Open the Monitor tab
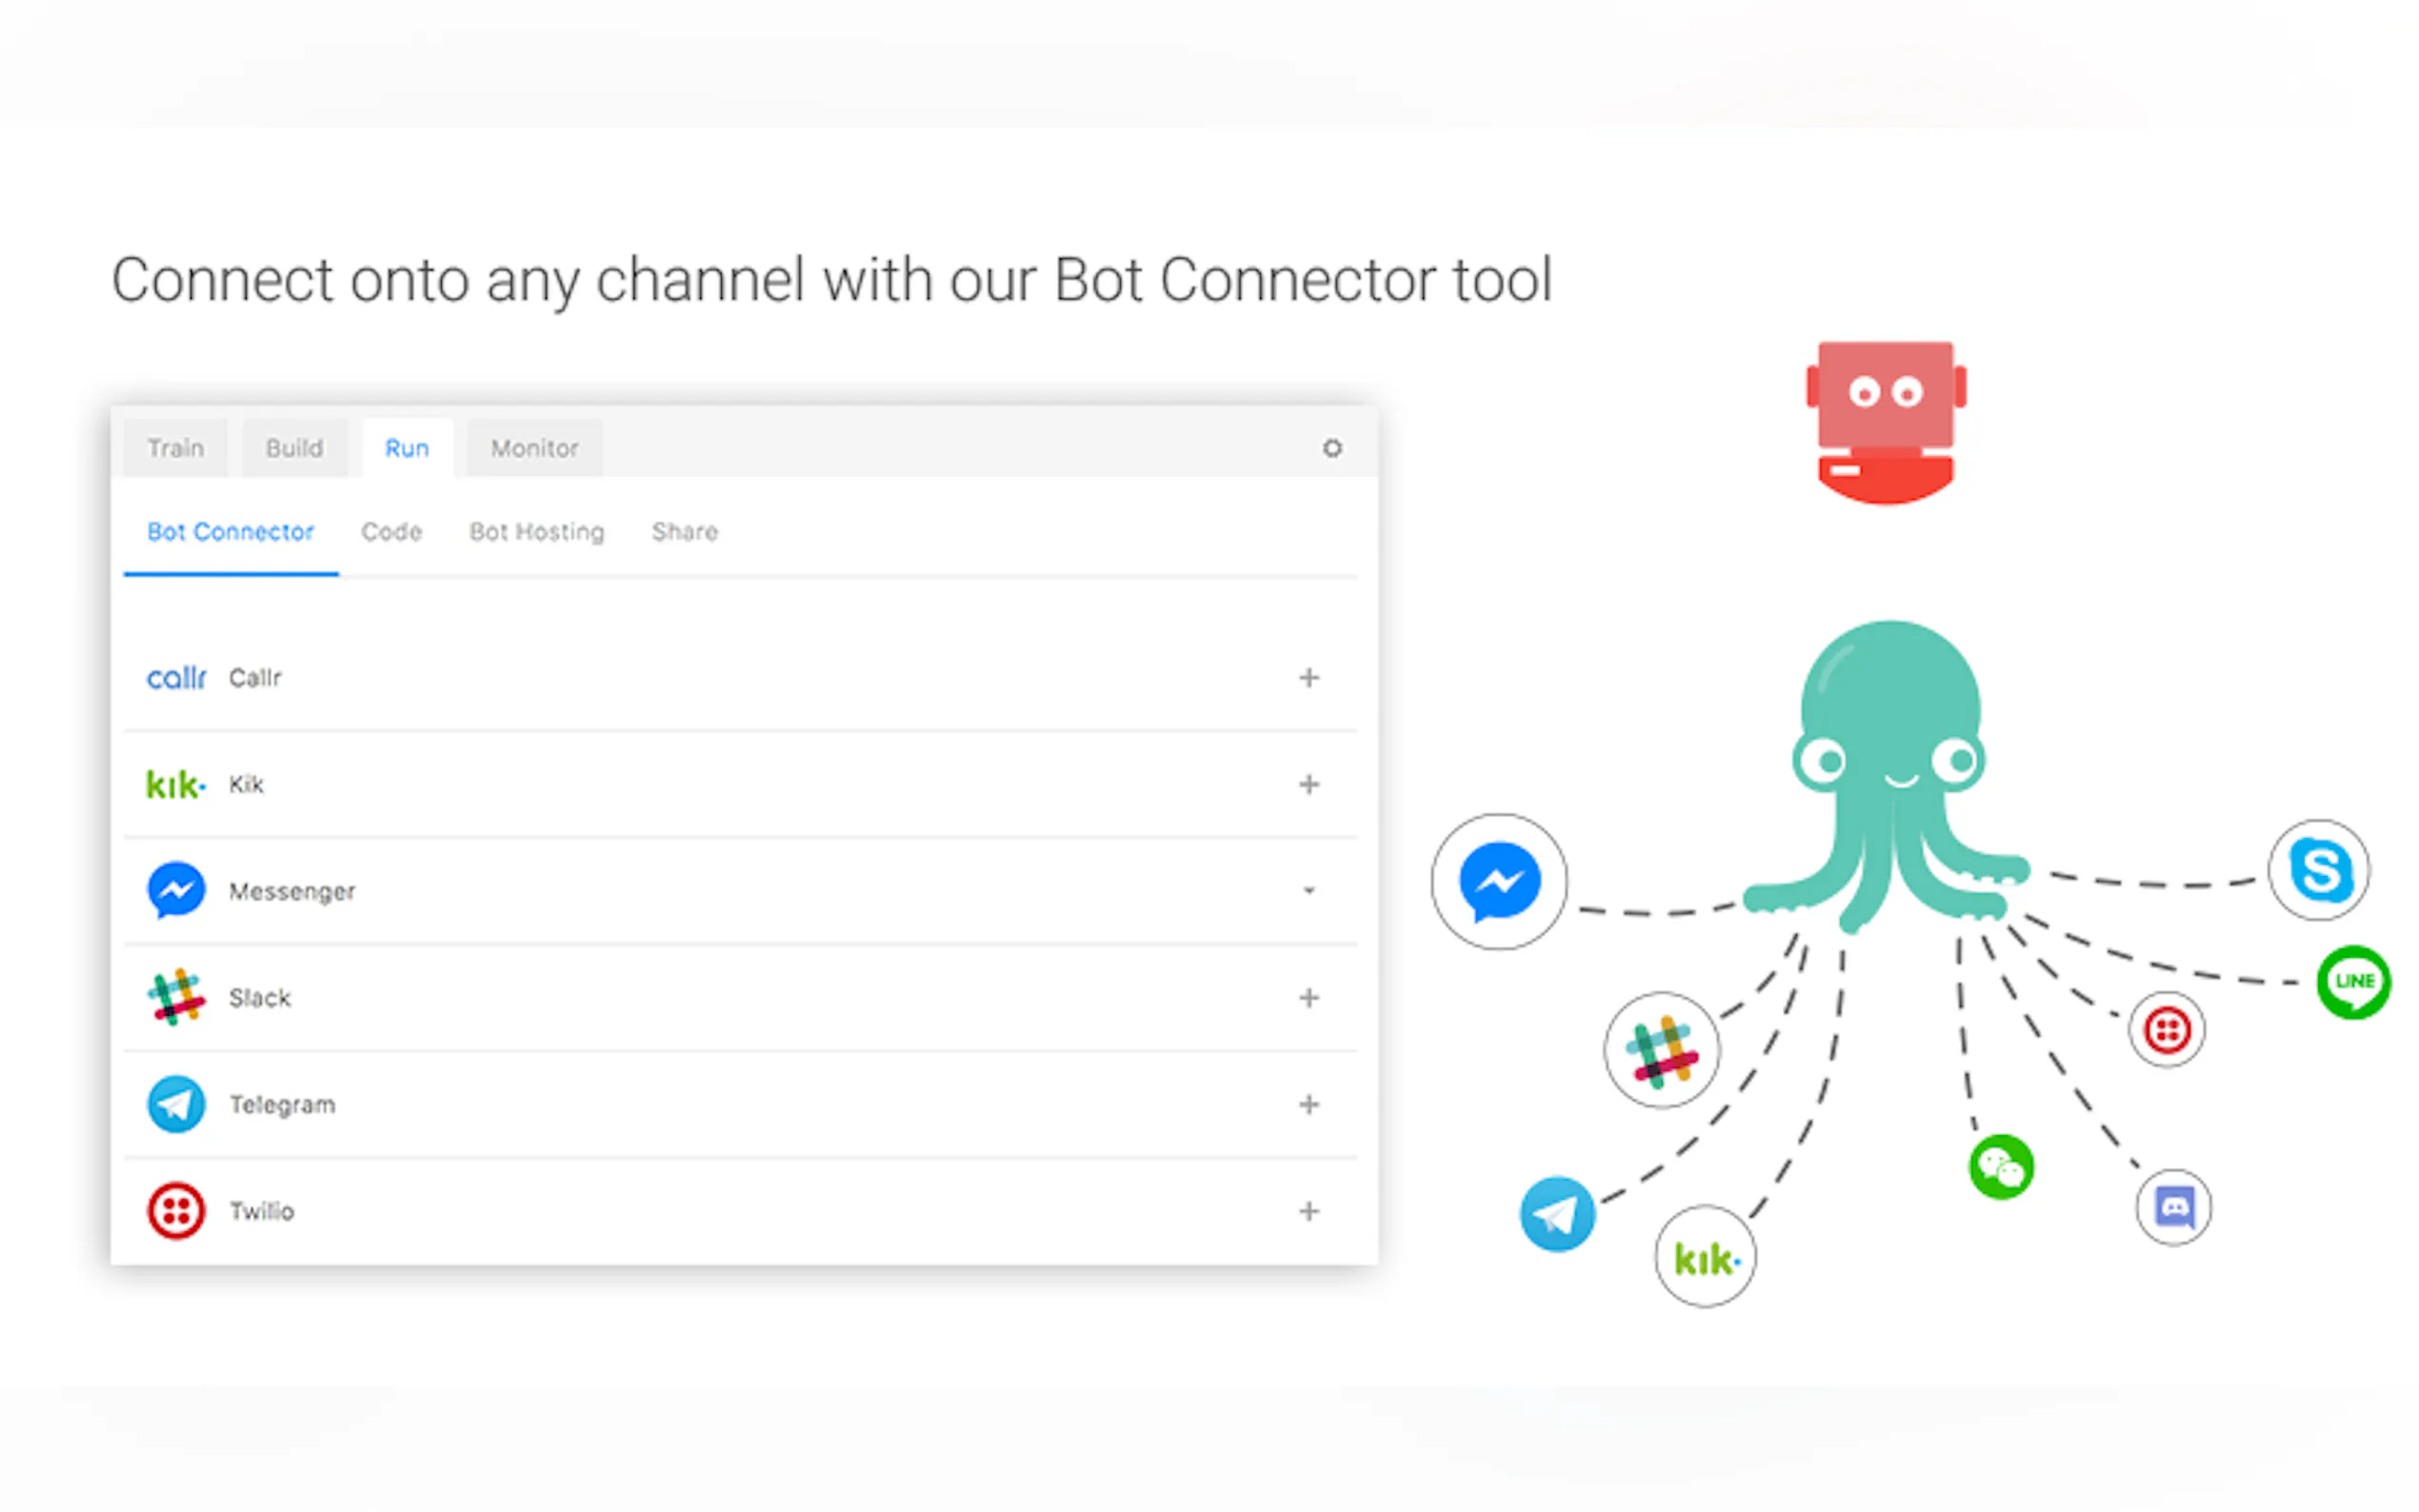This screenshot has width=2419, height=1512. [535, 448]
